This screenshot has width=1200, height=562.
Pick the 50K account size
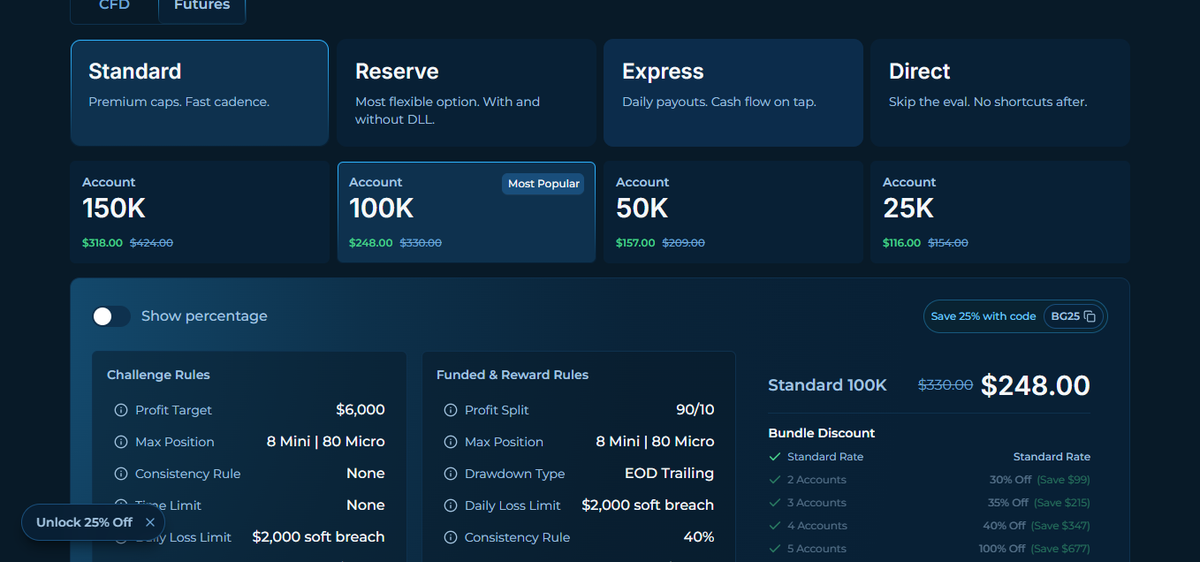tap(733, 212)
